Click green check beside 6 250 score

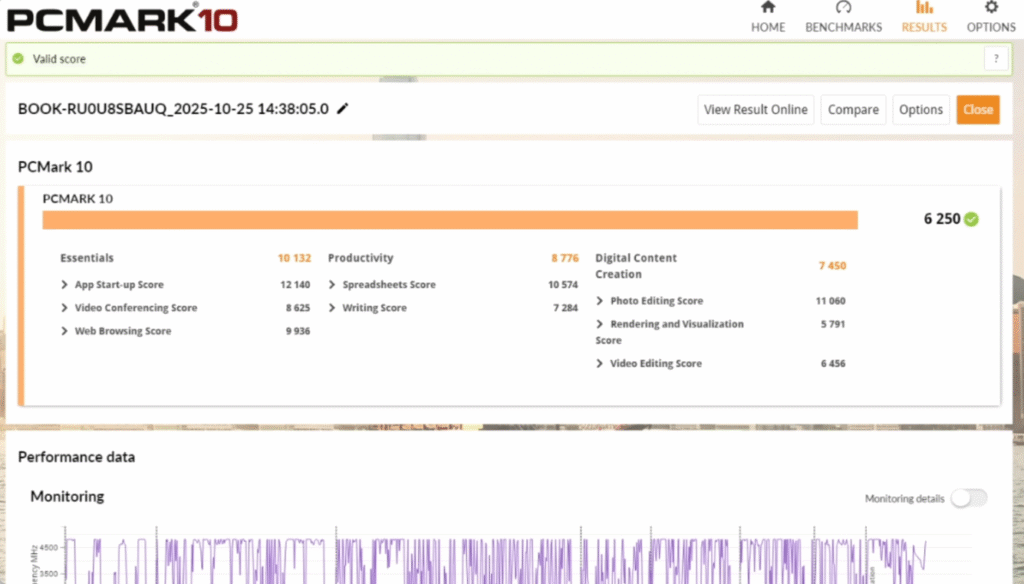(971, 219)
